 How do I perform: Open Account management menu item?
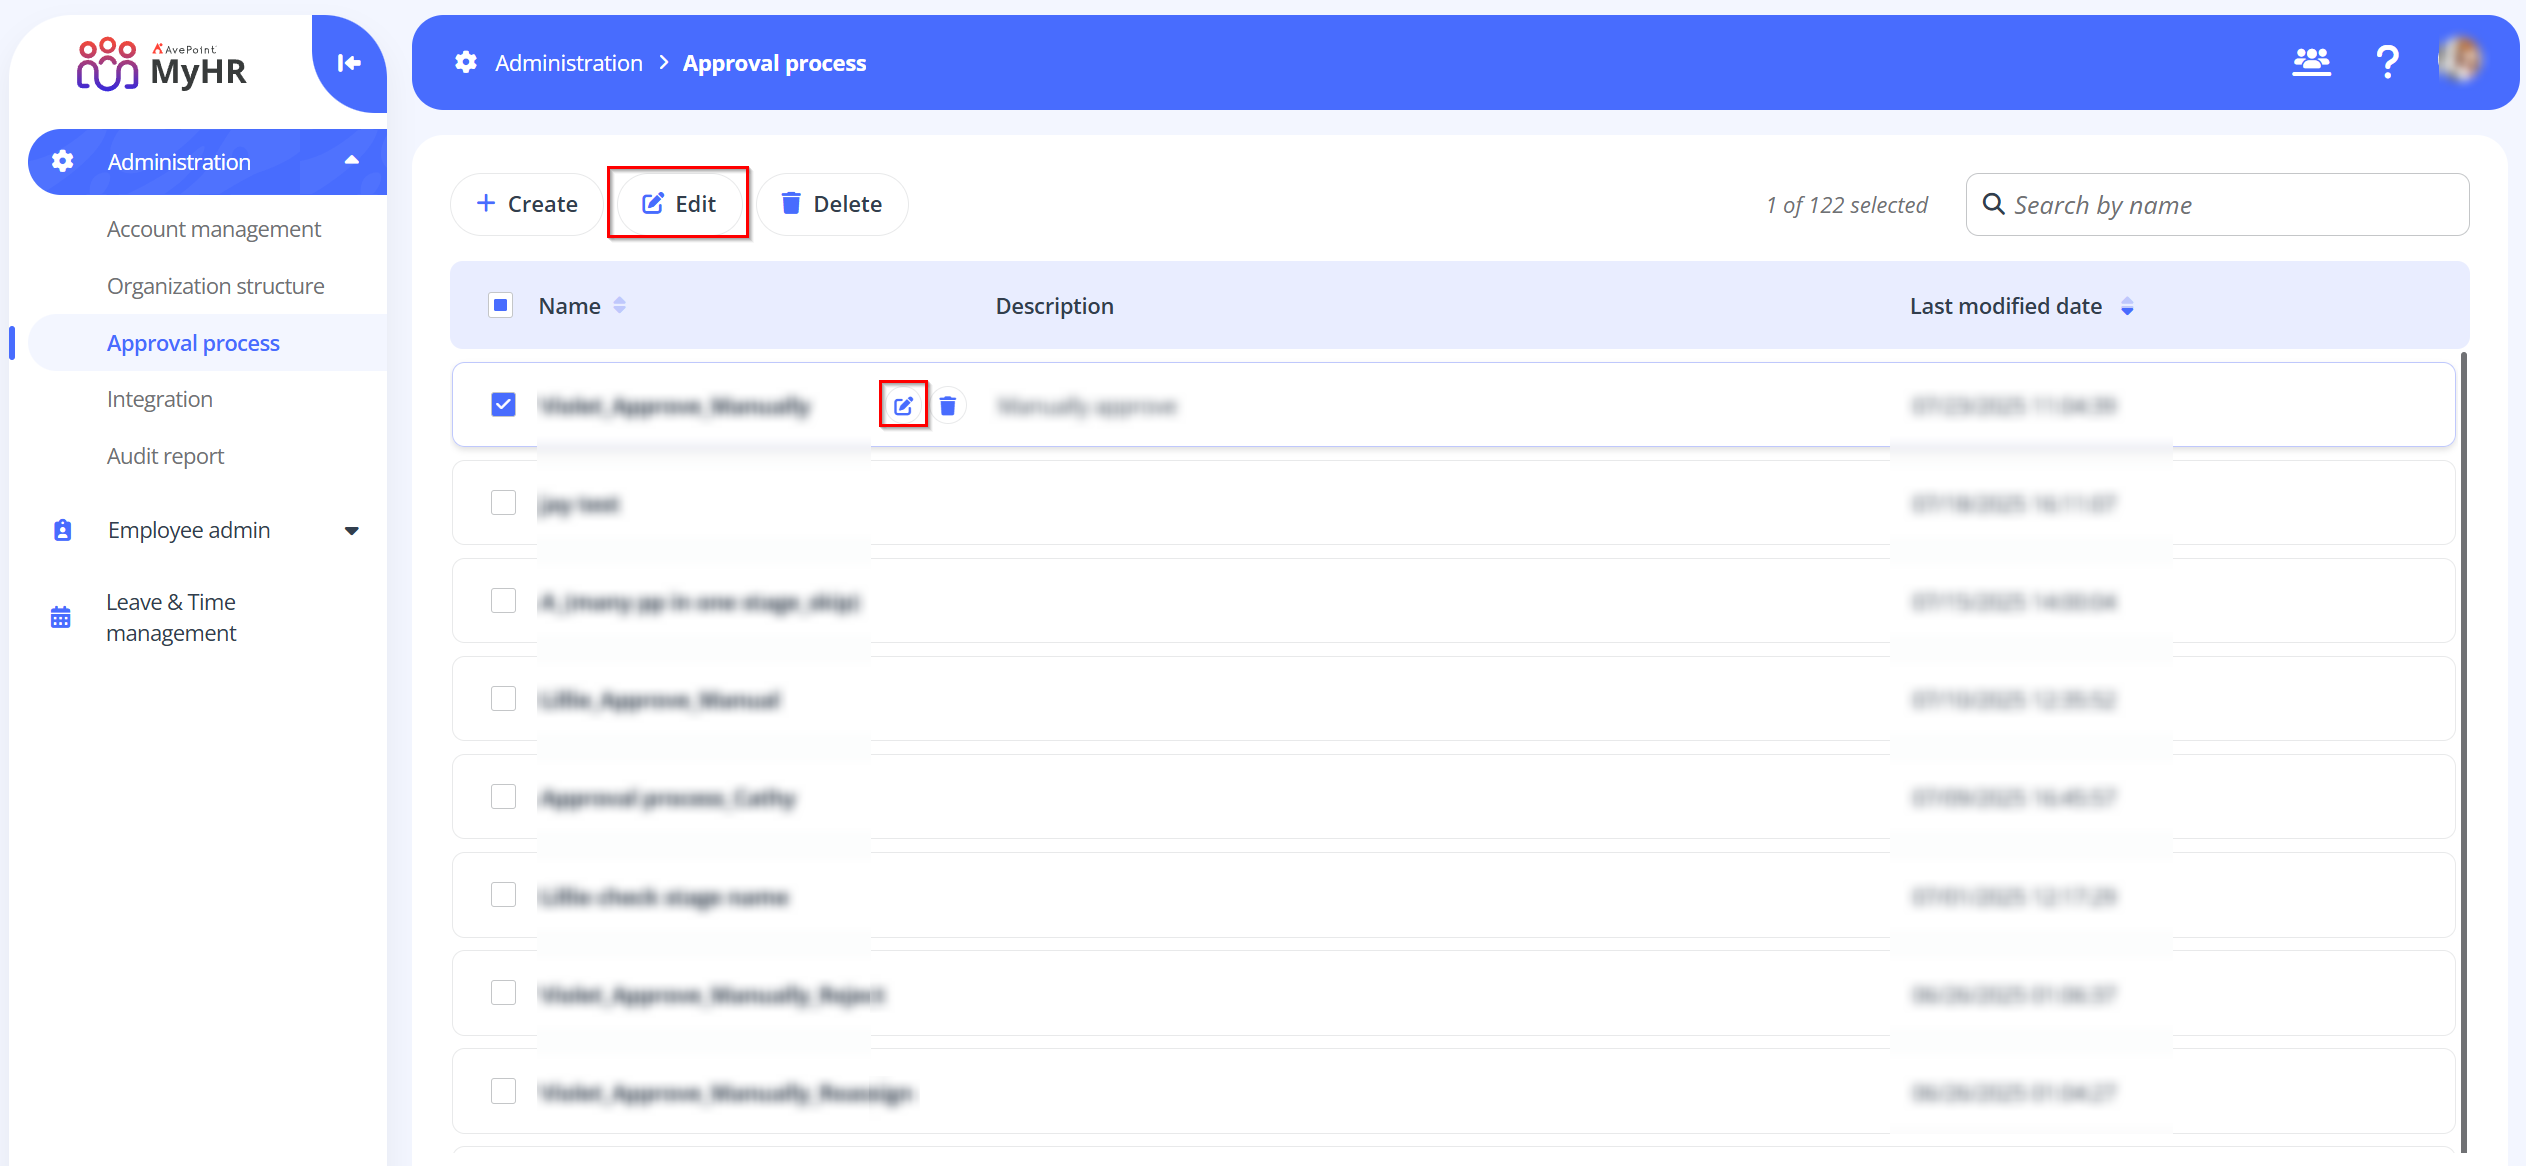pos(214,229)
